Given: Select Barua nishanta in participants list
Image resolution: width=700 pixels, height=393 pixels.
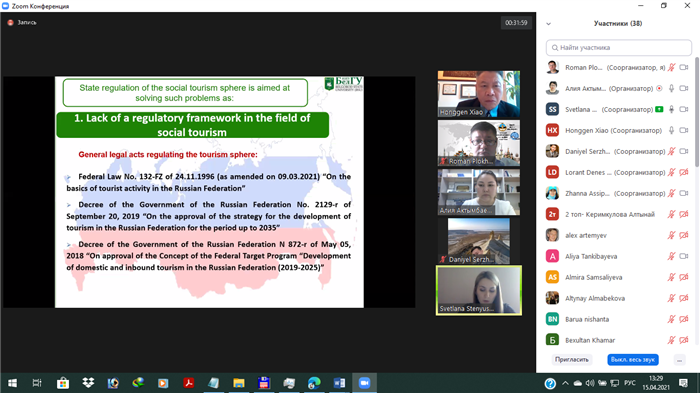Looking at the screenshot, I should pyautogui.click(x=616, y=319).
